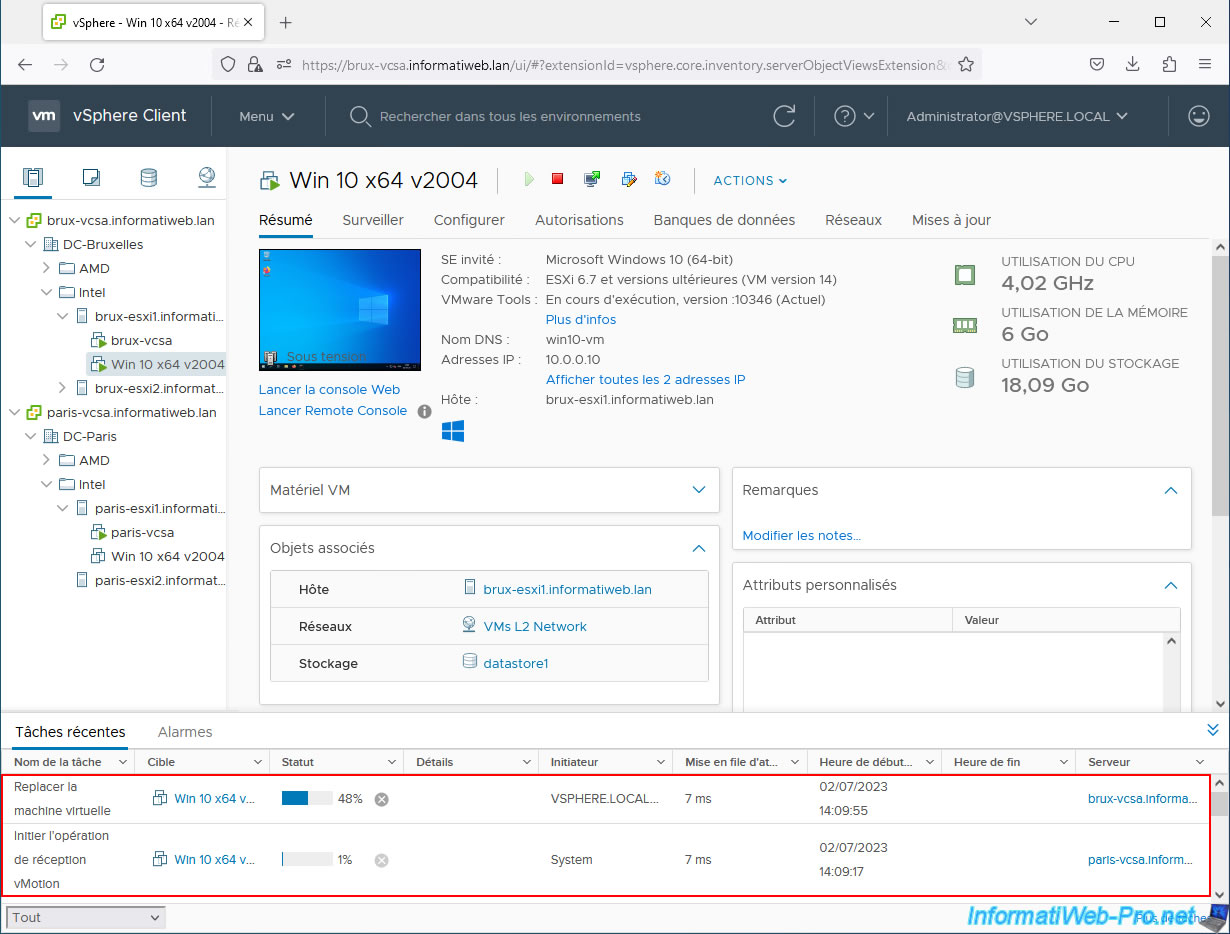Viewport: 1230px width, 934px height.
Task: Select paris-esxi2 host in tree
Action: tap(160, 580)
